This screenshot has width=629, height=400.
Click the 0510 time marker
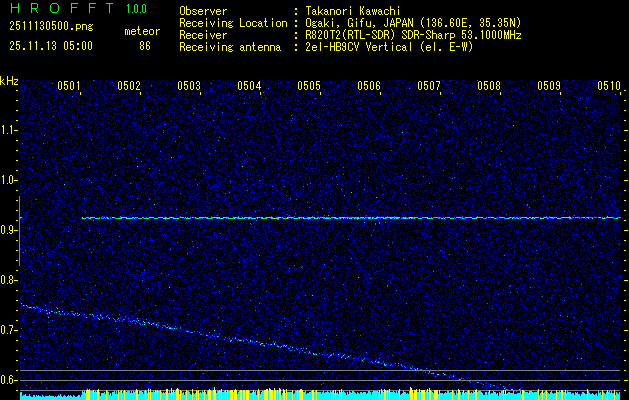tap(609, 86)
